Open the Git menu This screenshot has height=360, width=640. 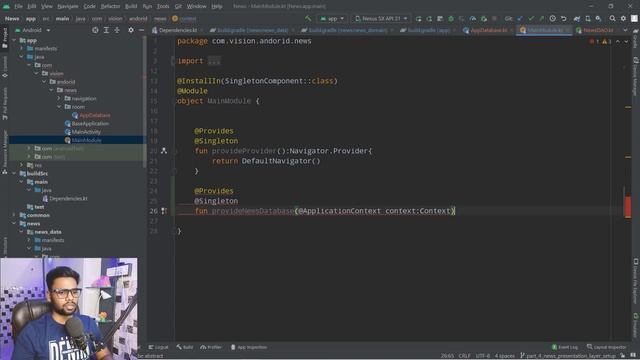point(178,6)
